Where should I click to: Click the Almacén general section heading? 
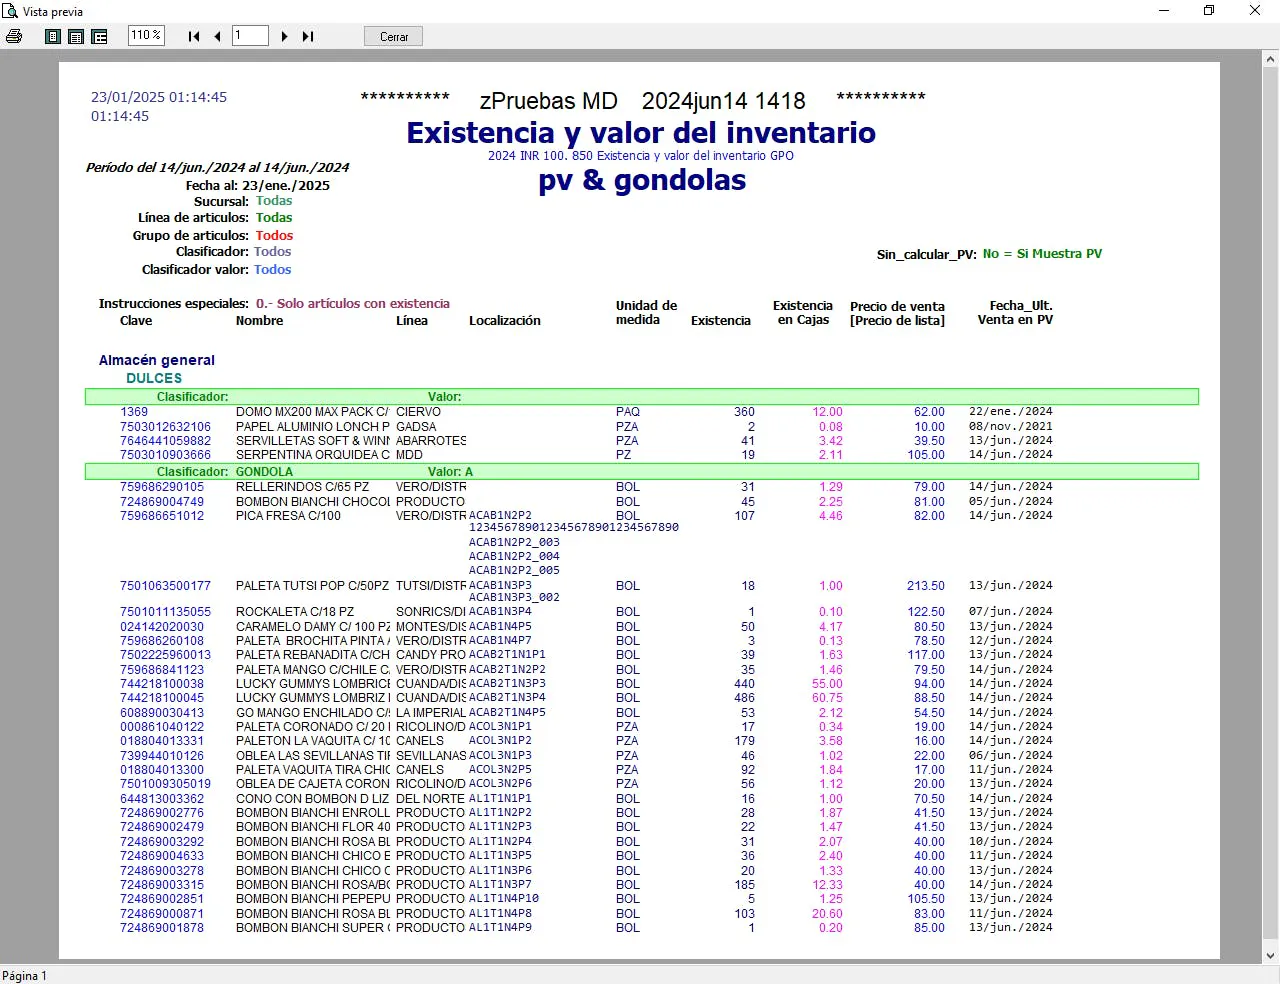point(157,360)
